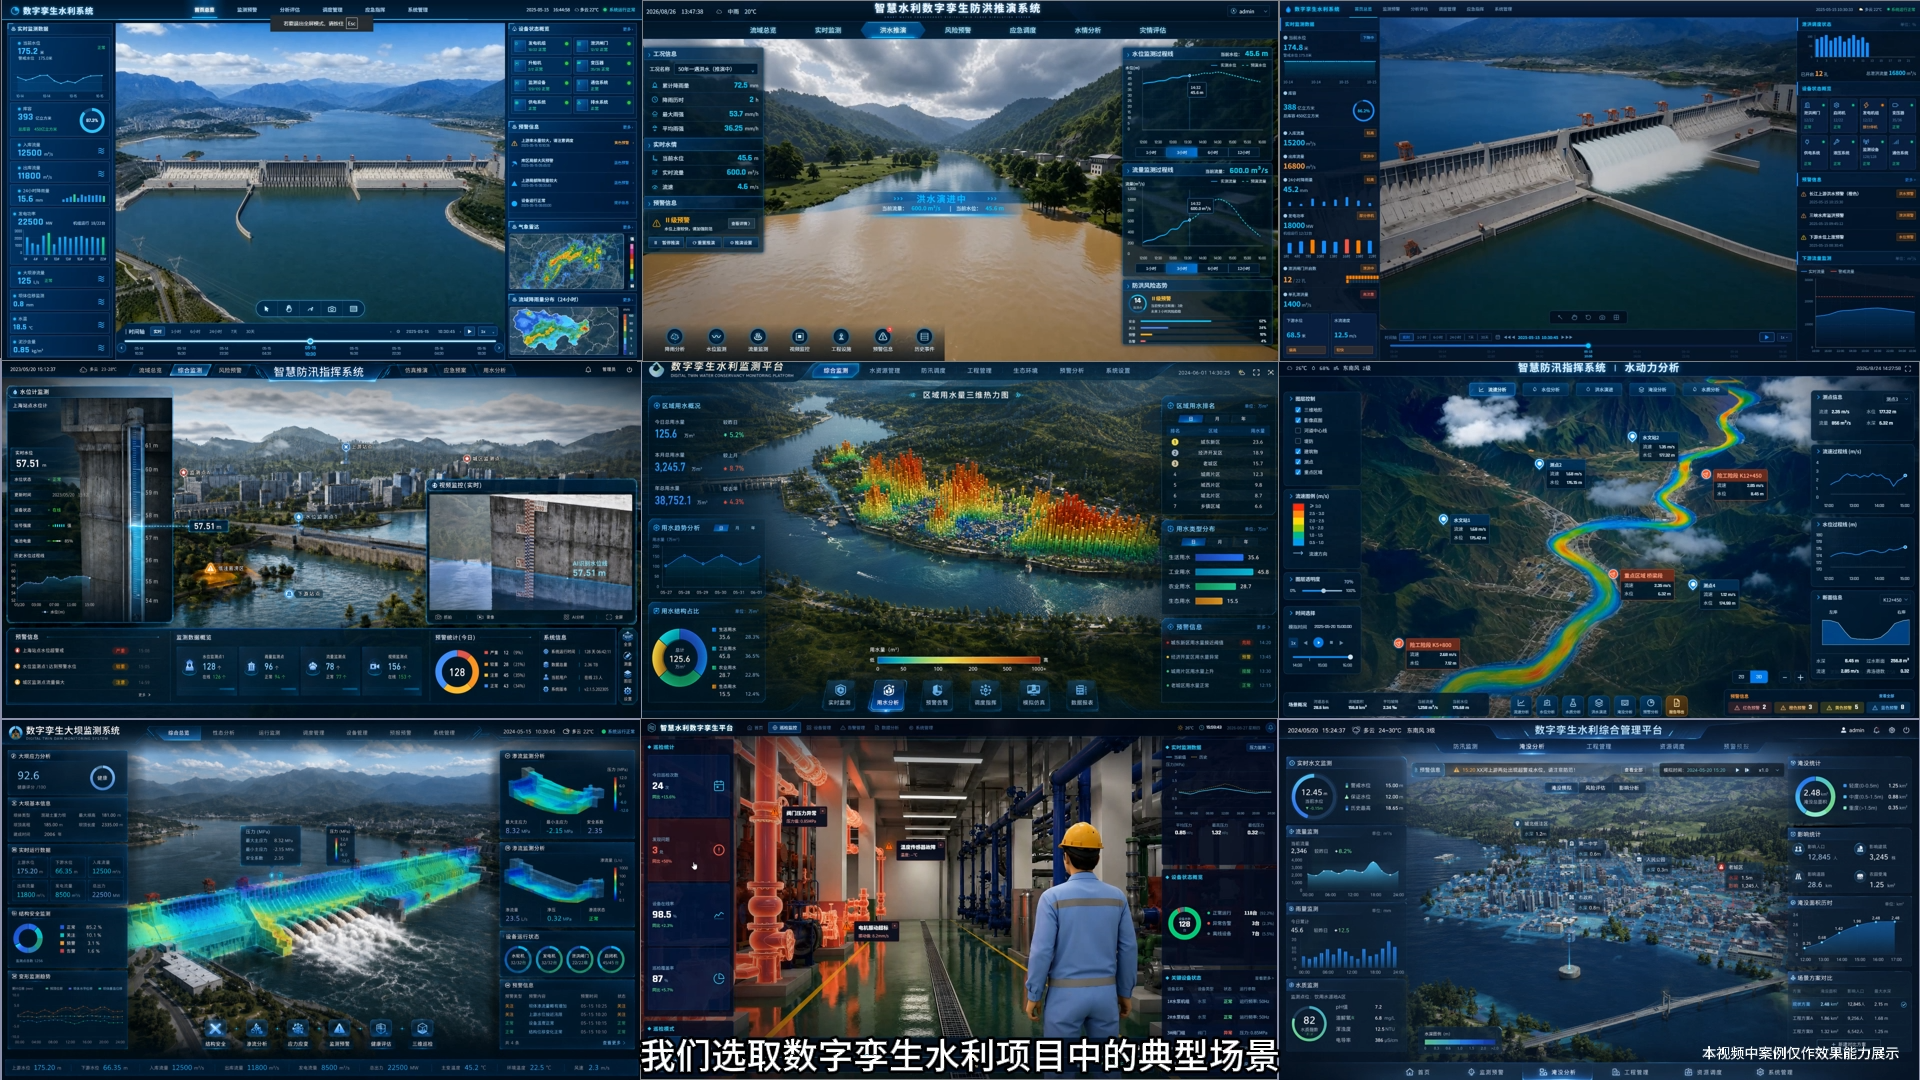
Task: Collapse 防洪风险态势 section
Action: (1128, 286)
